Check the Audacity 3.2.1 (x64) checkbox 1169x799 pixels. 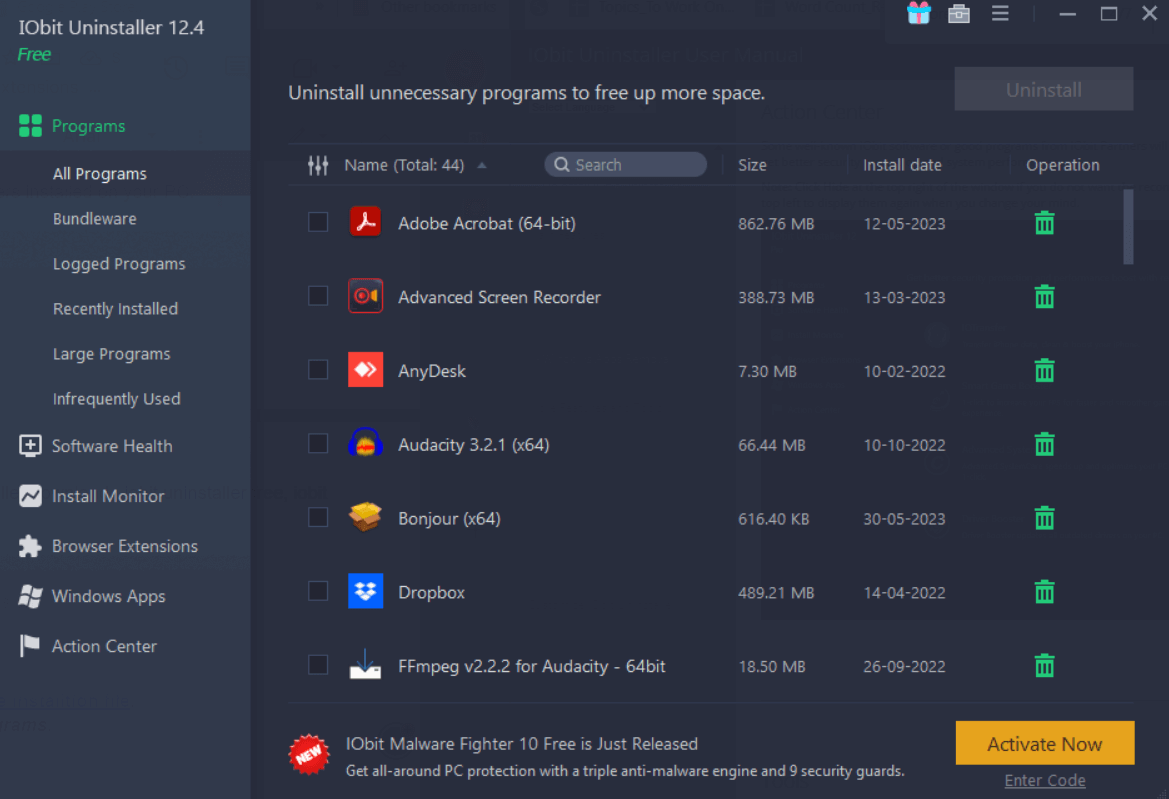pyautogui.click(x=318, y=443)
